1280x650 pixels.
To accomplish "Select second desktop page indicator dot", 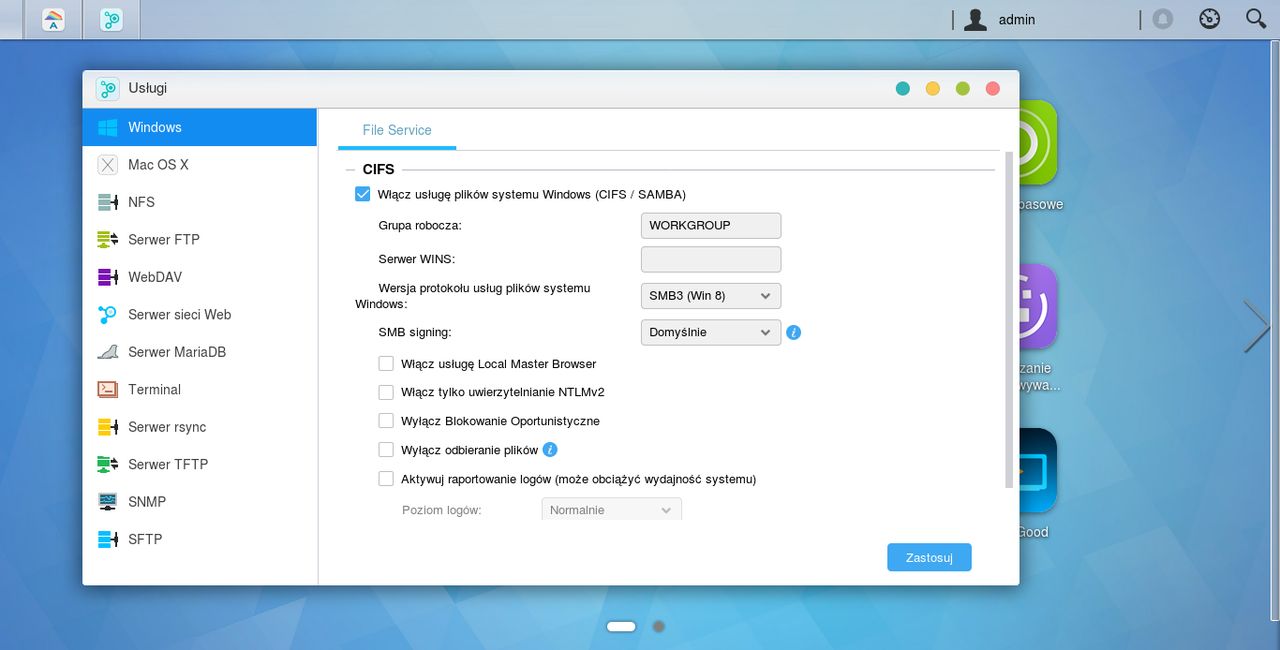I will (658, 626).
